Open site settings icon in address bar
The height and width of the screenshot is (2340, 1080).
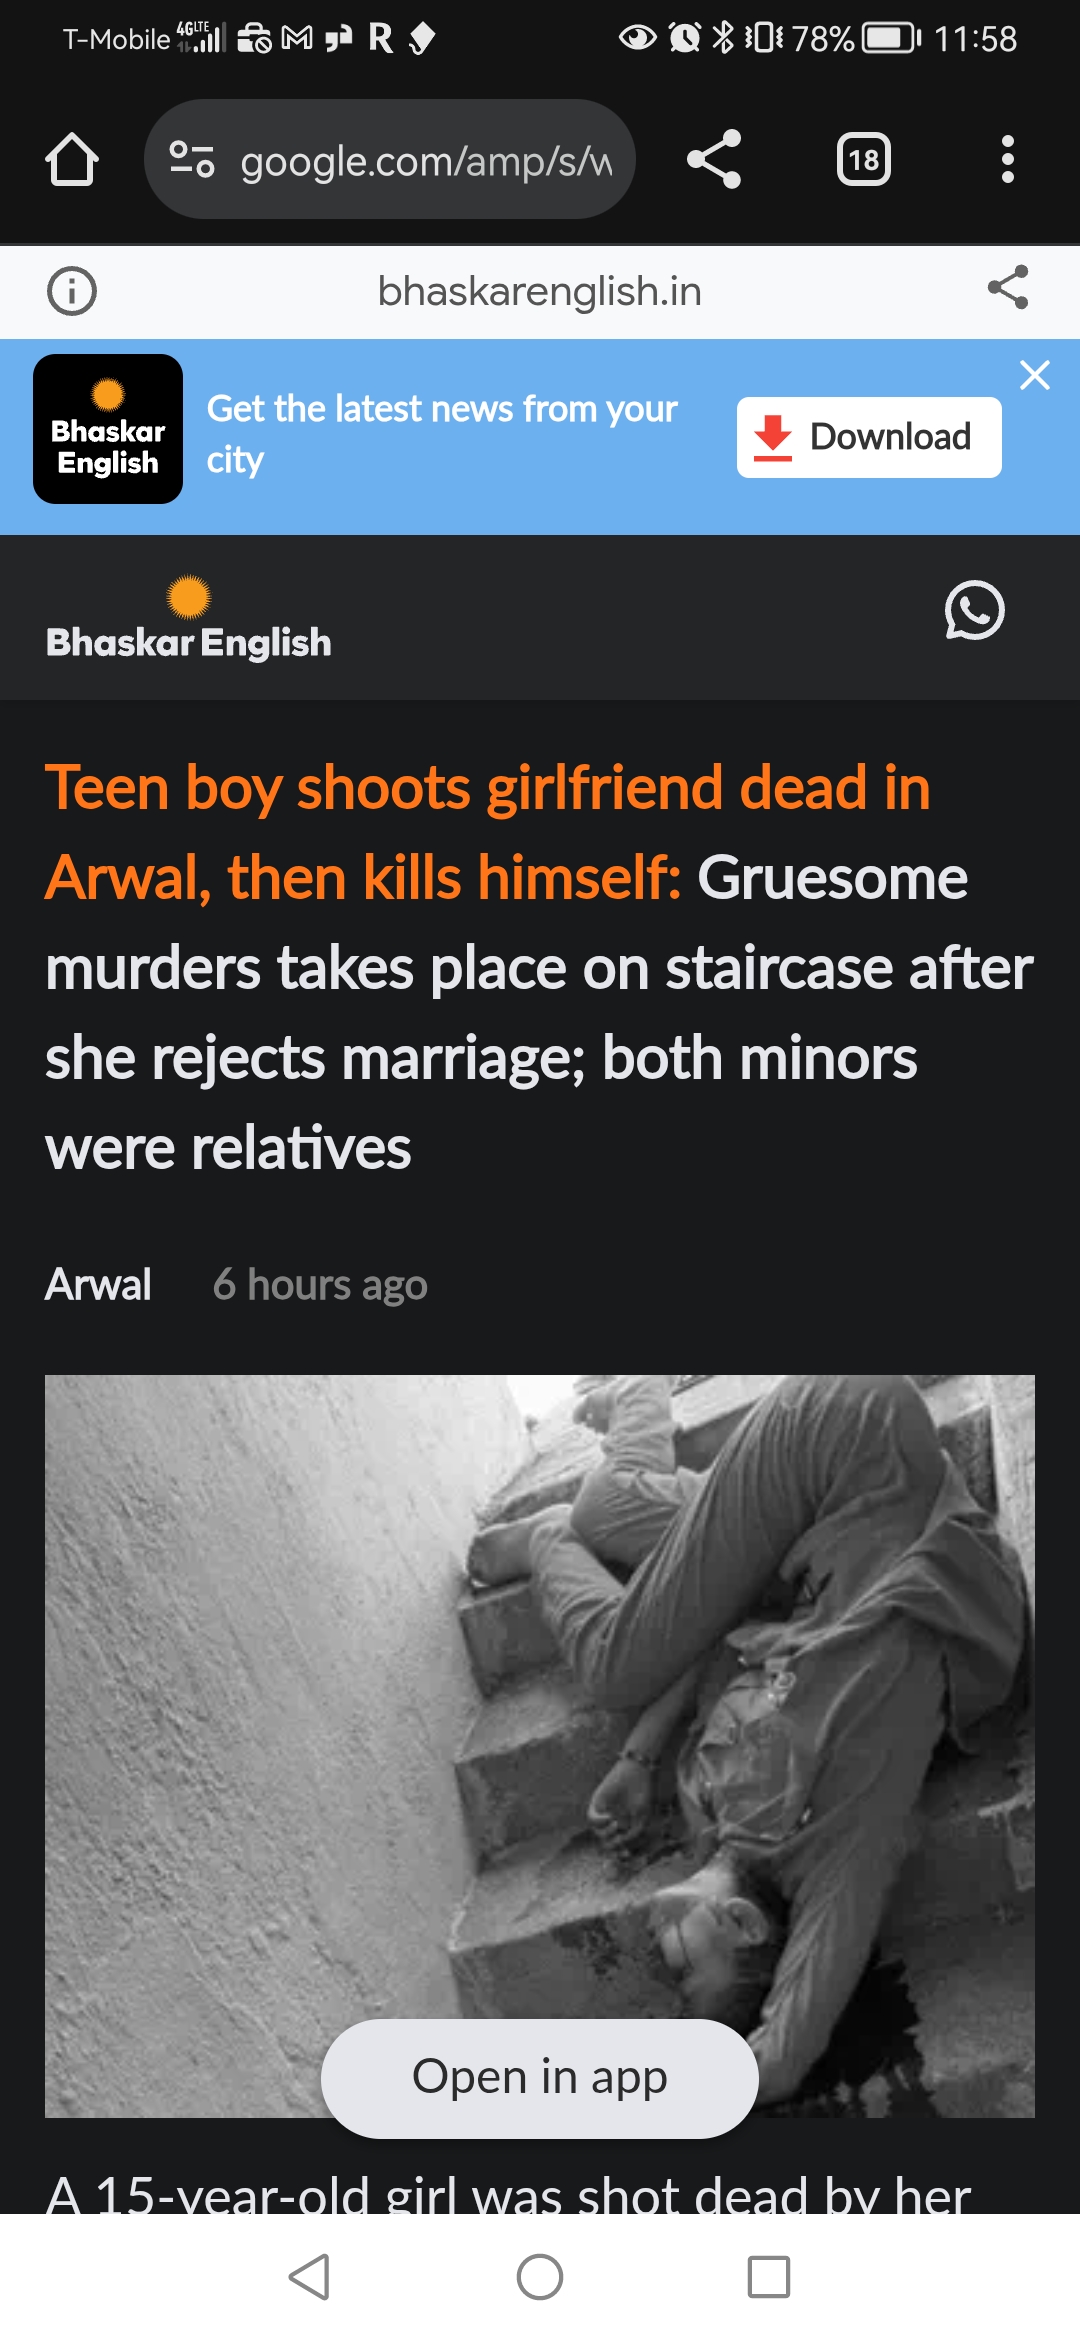(x=192, y=160)
